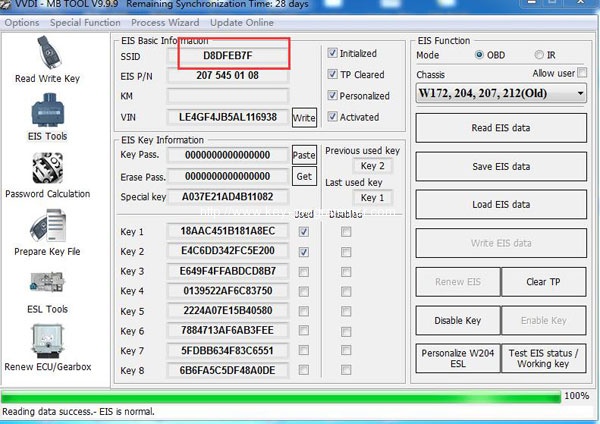The height and width of the screenshot is (424, 600).
Task: Open the ESL Tools section
Action: tap(47, 288)
